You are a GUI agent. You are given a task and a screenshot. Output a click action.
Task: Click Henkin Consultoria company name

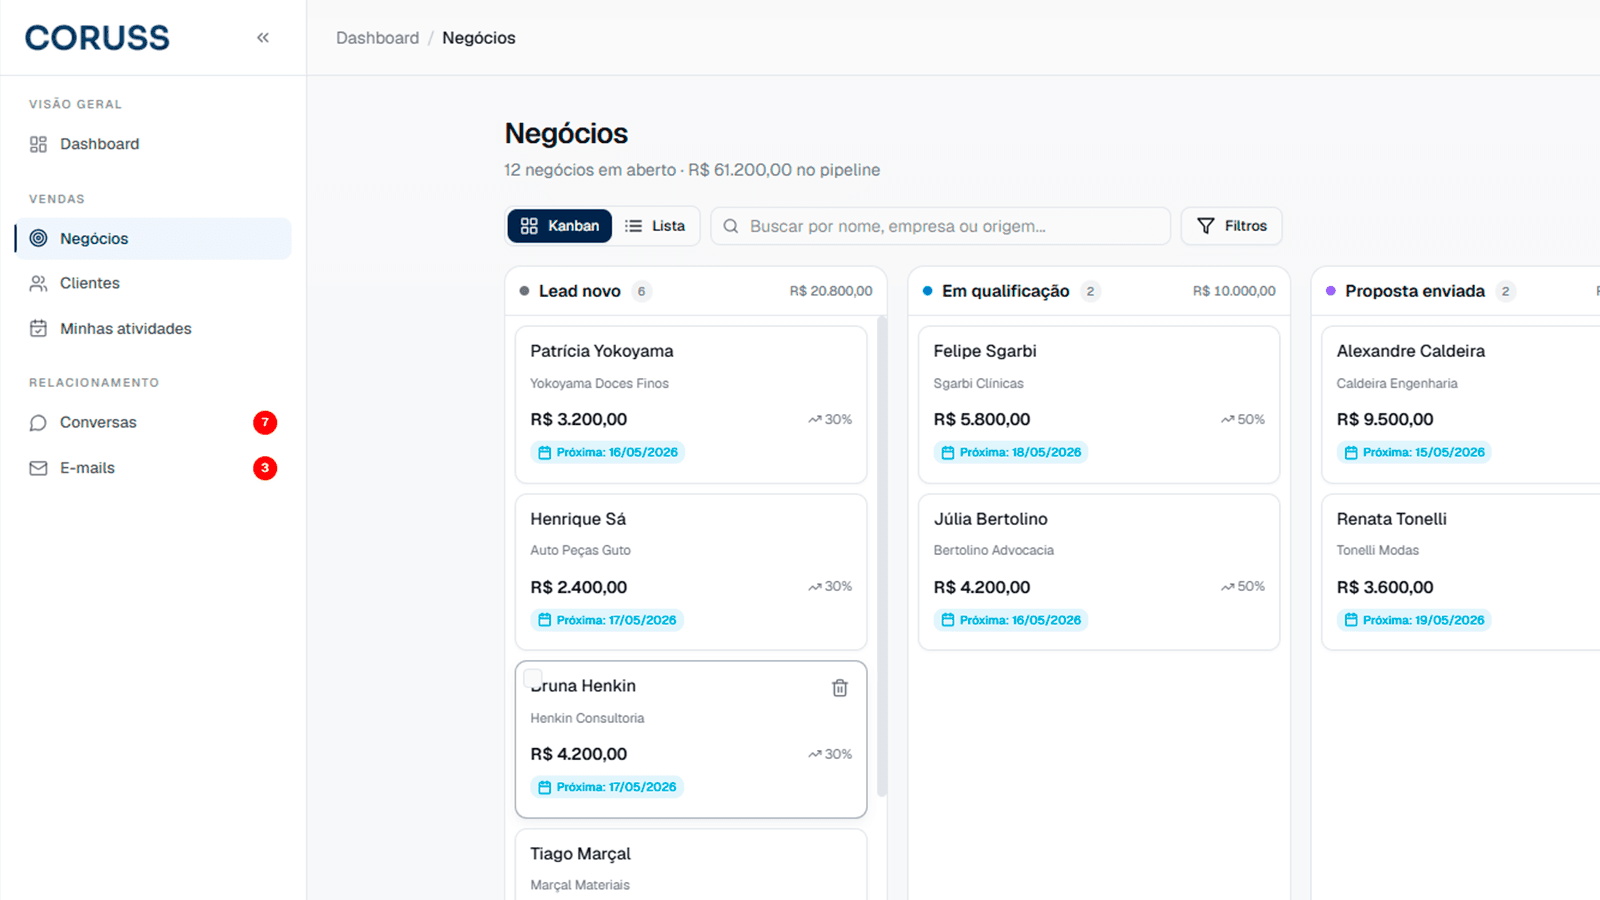tap(587, 719)
